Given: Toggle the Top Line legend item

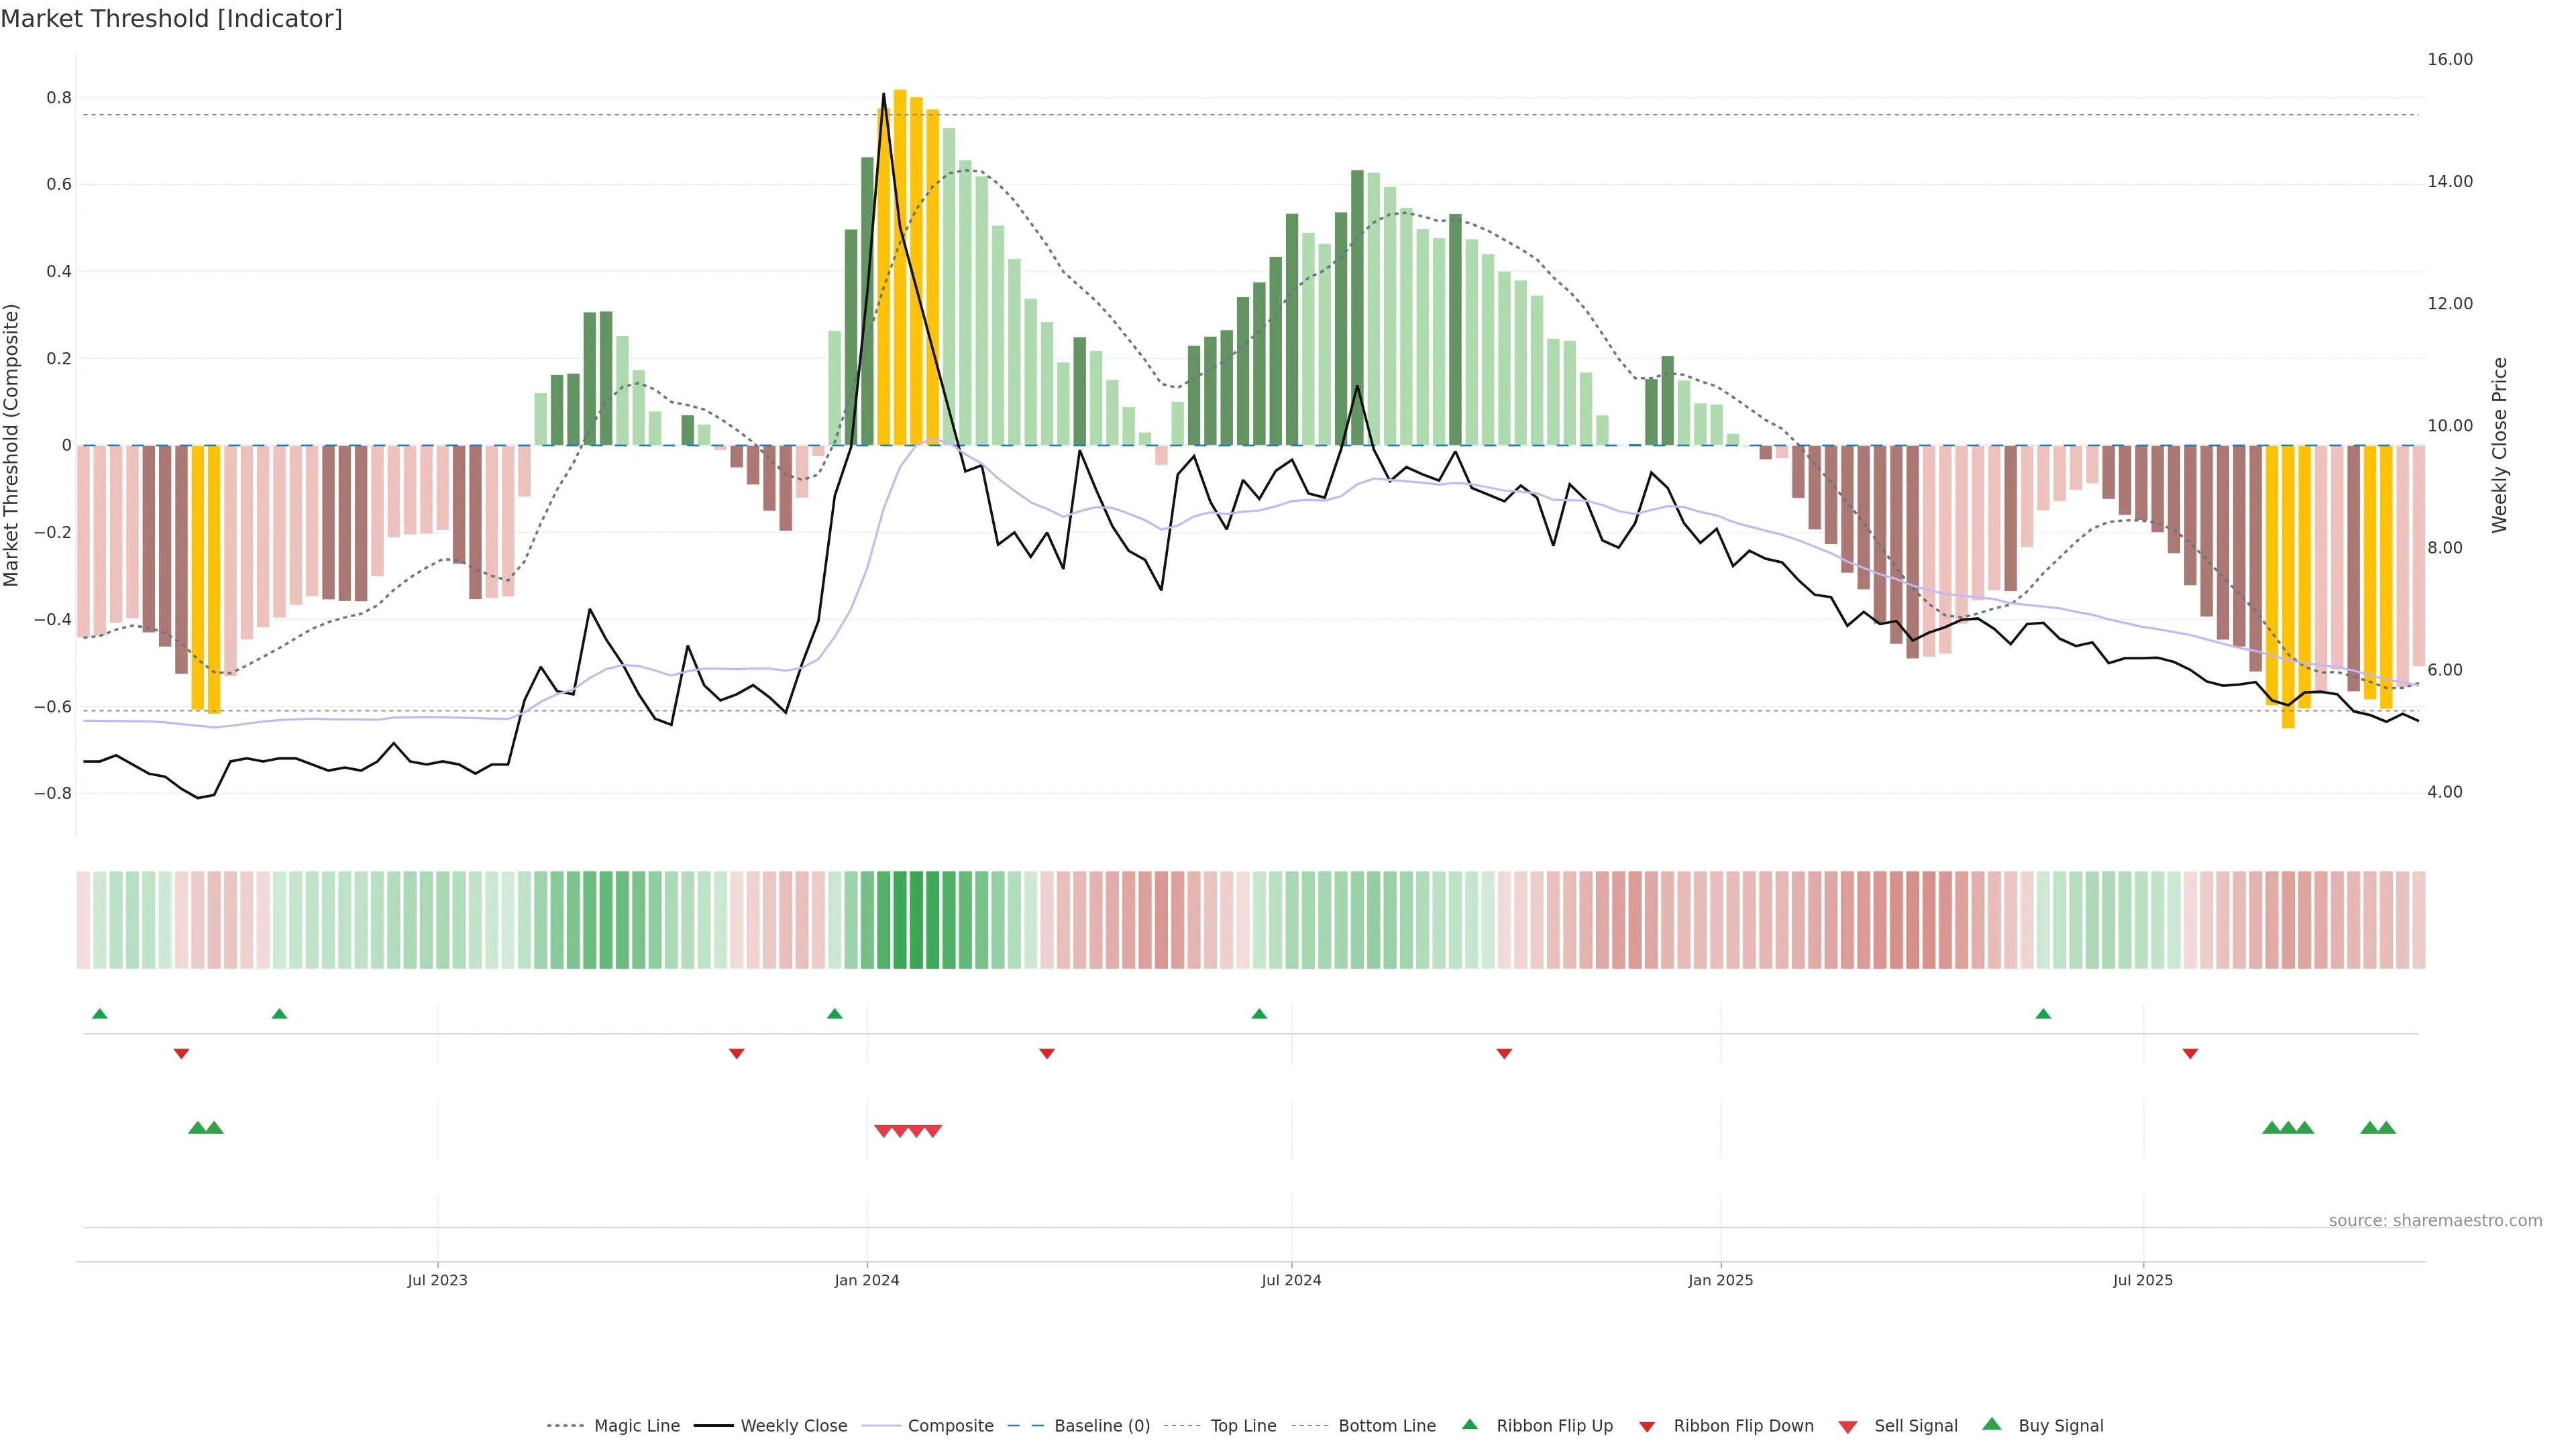Looking at the screenshot, I should point(1243,1426).
